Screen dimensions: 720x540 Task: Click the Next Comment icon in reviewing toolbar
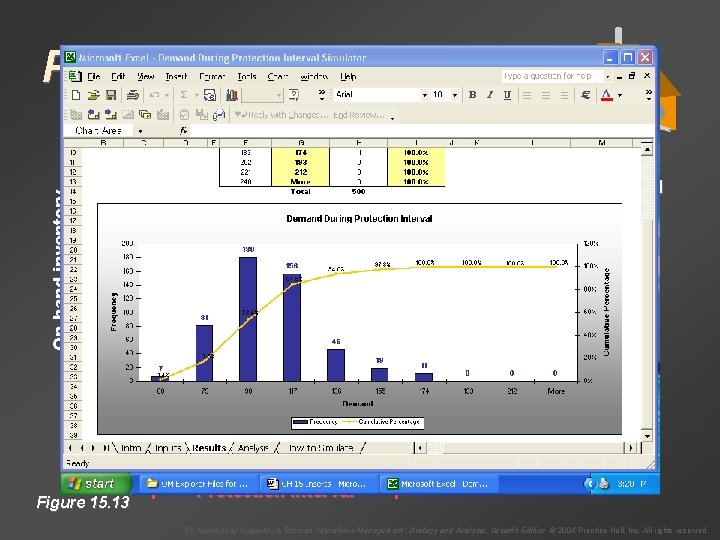point(110,114)
